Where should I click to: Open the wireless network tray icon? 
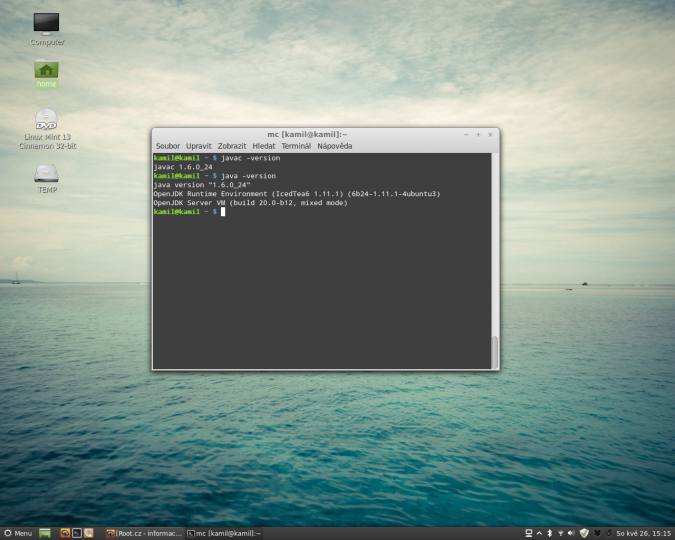coord(560,533)
